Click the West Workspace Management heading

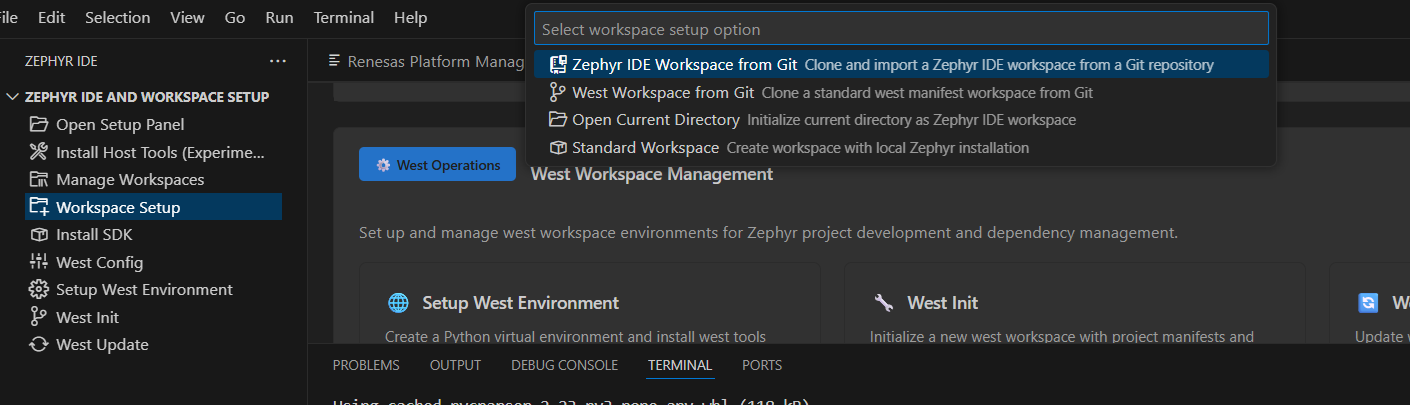click(x=651, y=174)
